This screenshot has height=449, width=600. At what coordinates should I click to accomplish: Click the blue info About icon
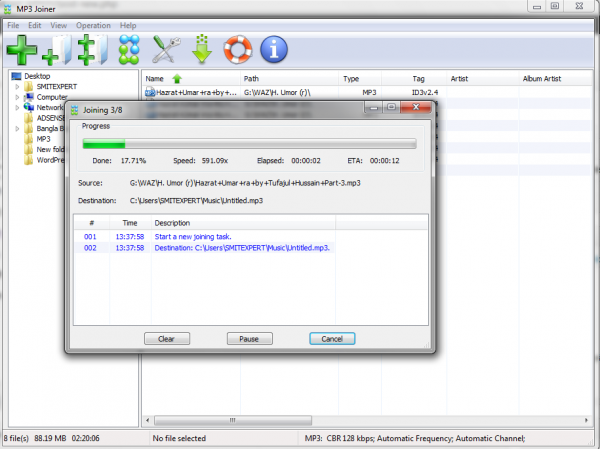[274, 50]
